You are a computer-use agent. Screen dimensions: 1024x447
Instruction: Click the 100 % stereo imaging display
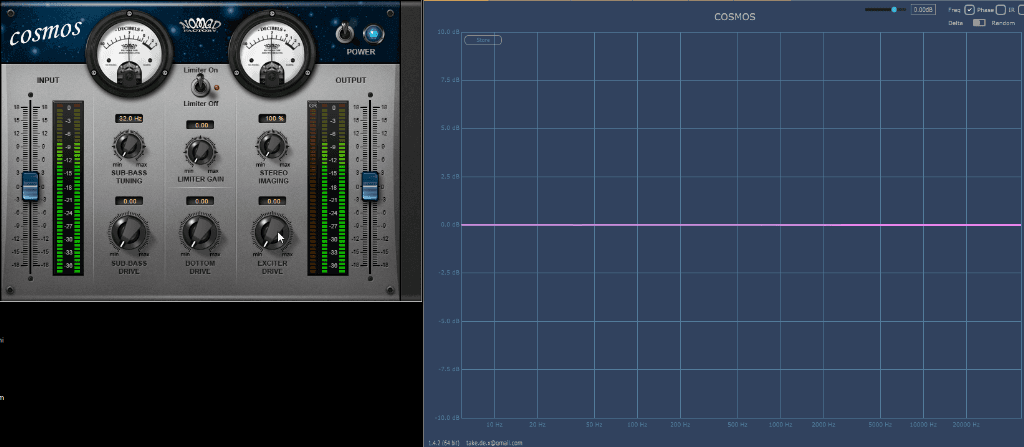click(272, 118)
